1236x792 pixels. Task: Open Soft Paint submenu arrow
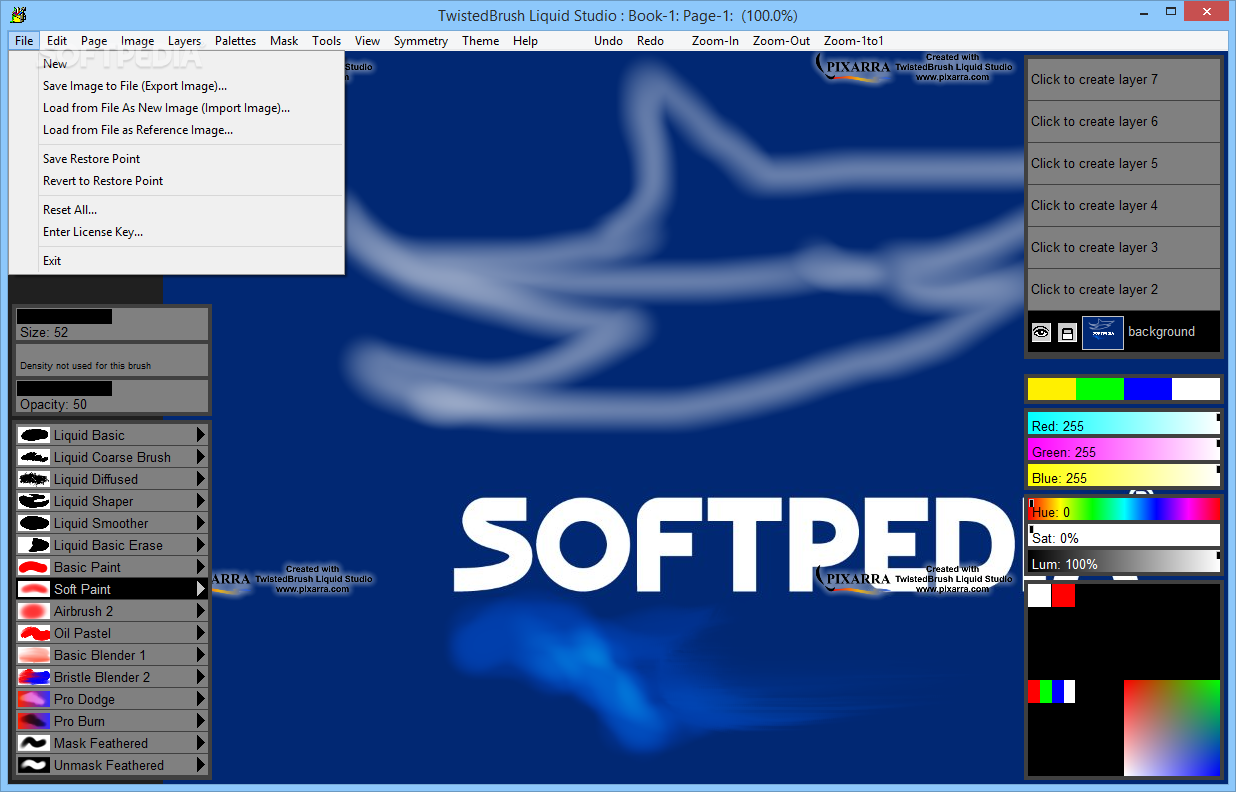[x=201, y=589]
